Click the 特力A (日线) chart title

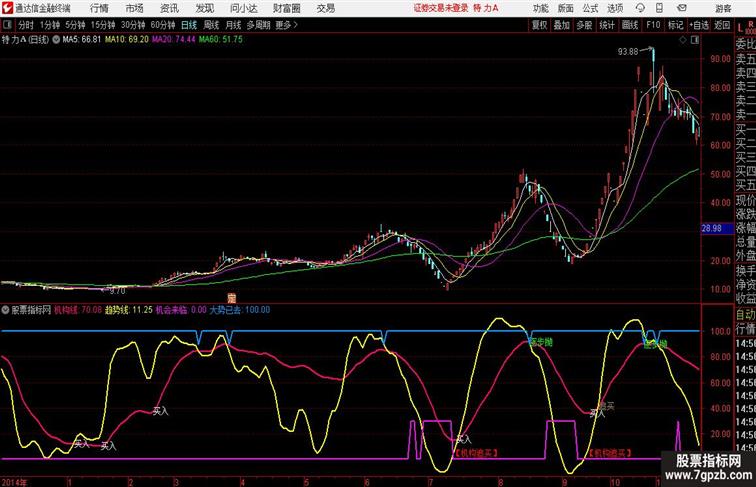pyautogui.click(x=26, y=40)
